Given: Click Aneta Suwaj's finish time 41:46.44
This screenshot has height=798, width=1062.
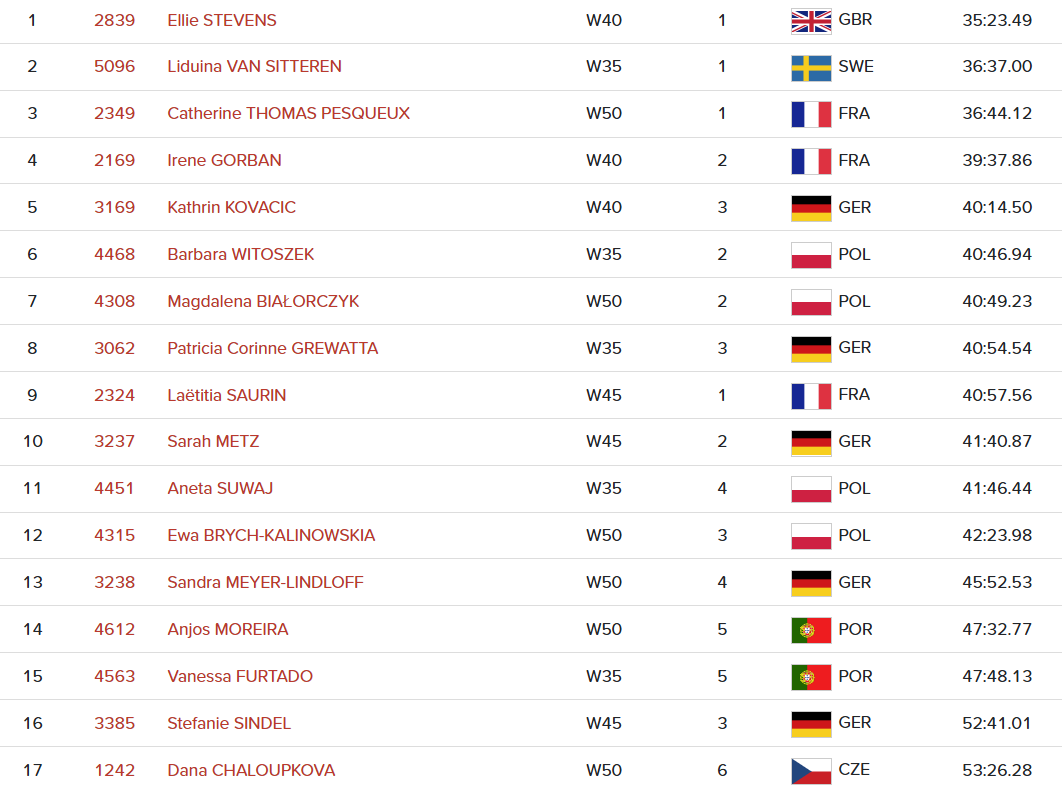Looking at the screenshot, I should pos(997,489).
